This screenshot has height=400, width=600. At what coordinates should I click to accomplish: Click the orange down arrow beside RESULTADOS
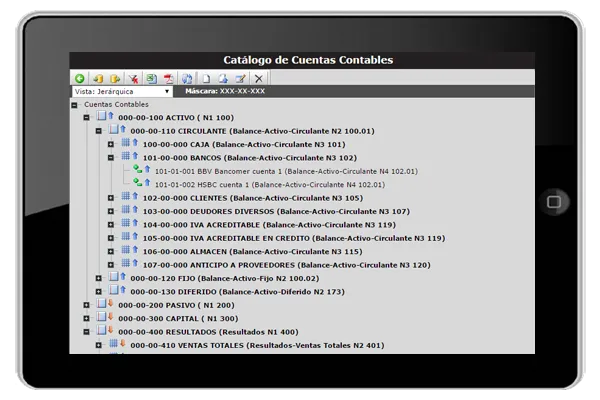pos(111,330)
